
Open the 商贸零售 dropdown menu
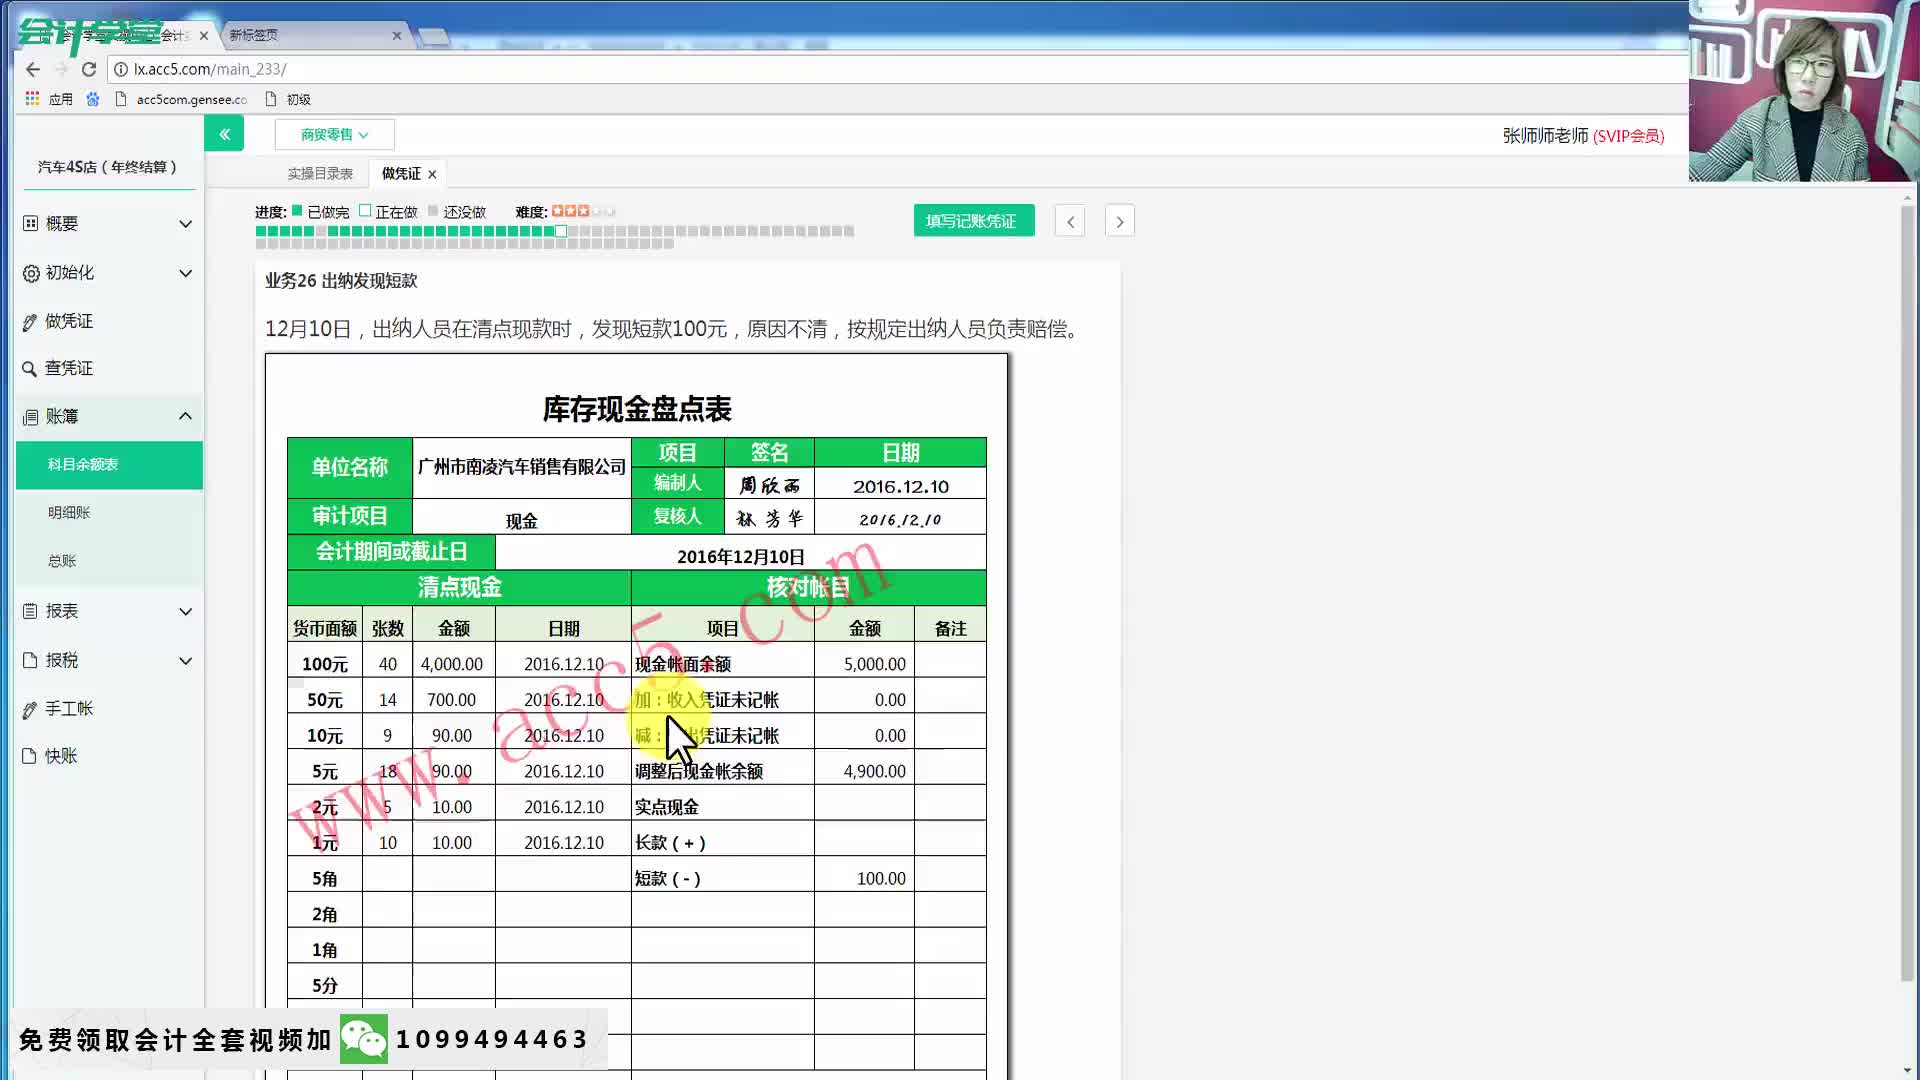pos(334,134)
